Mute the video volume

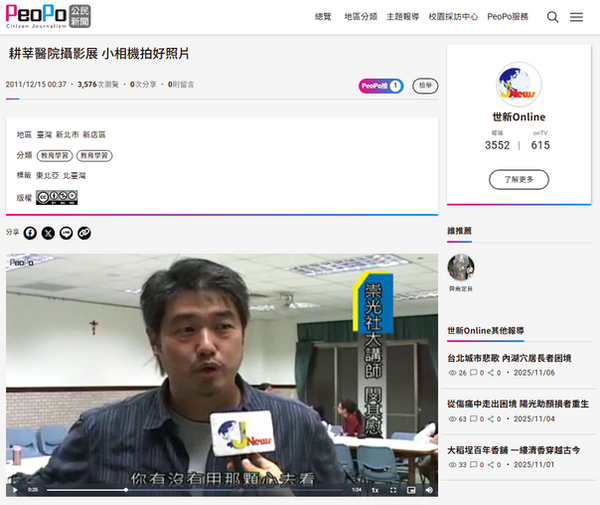429,490
